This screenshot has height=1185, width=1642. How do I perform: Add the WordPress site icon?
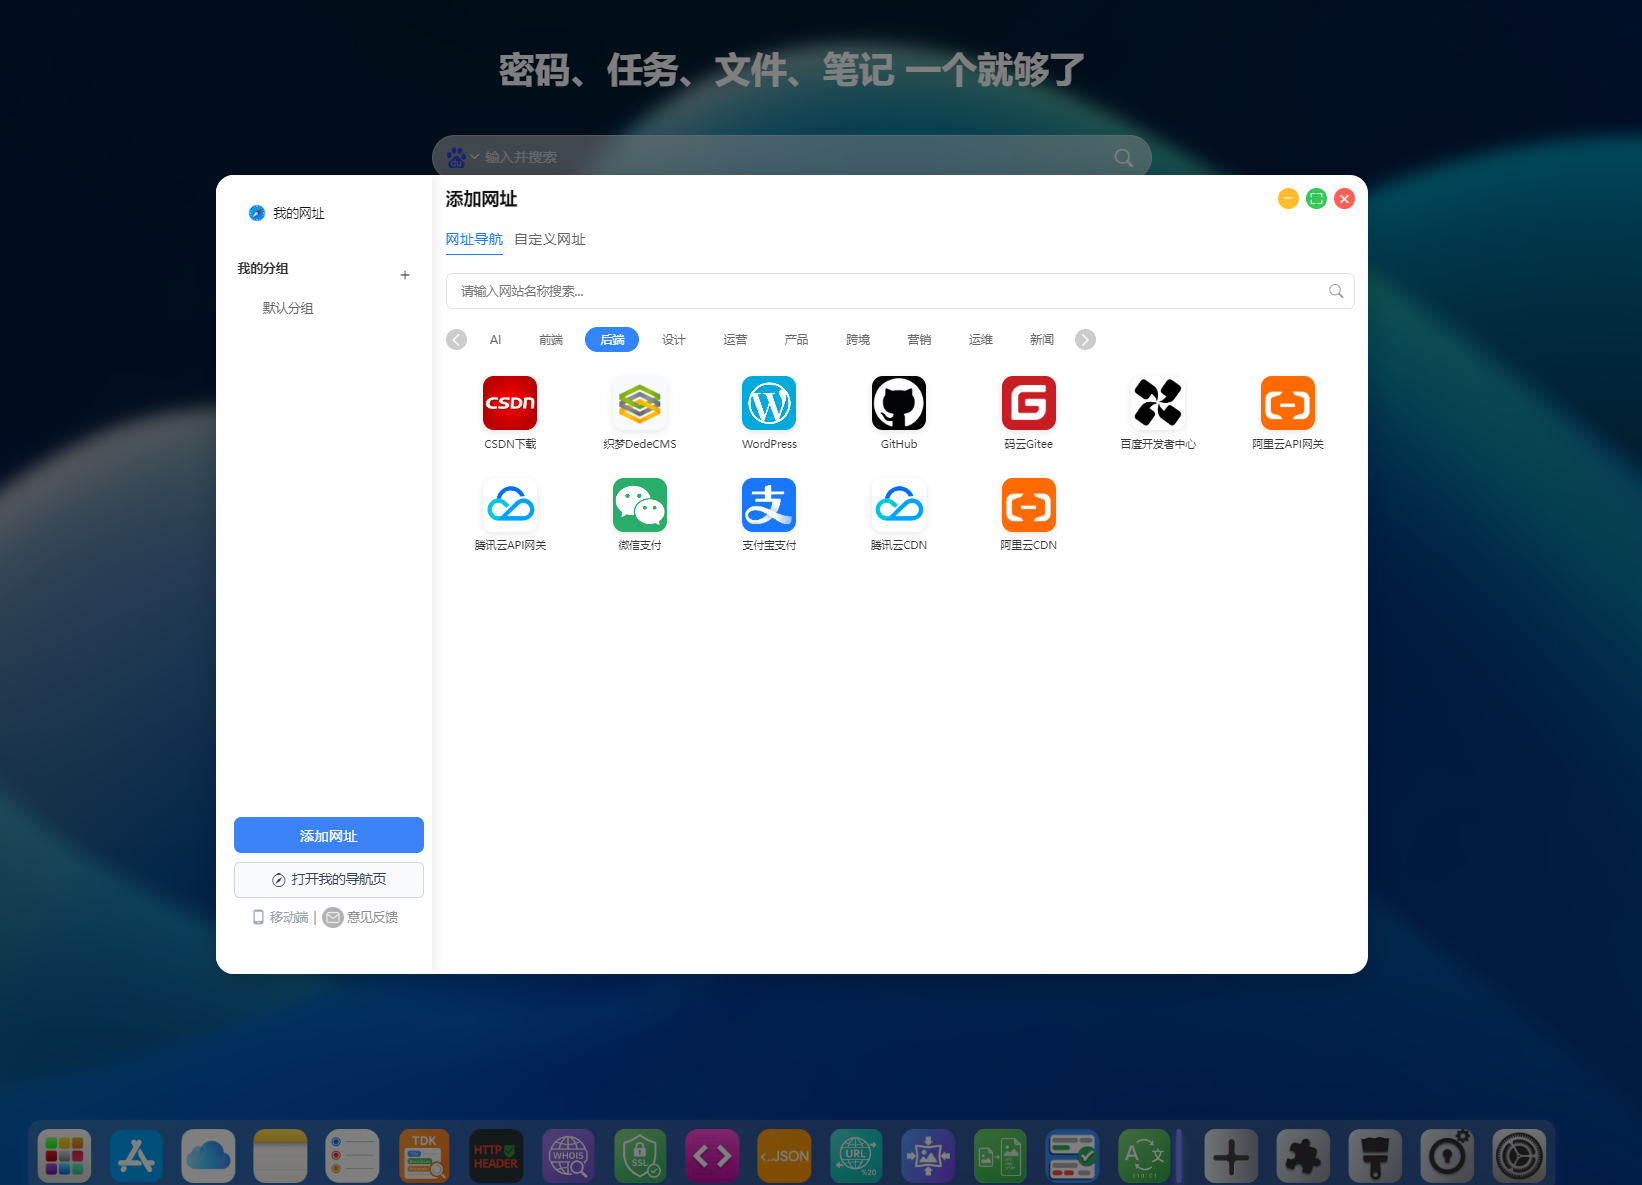pyautogui.click(x=769, y=403)
